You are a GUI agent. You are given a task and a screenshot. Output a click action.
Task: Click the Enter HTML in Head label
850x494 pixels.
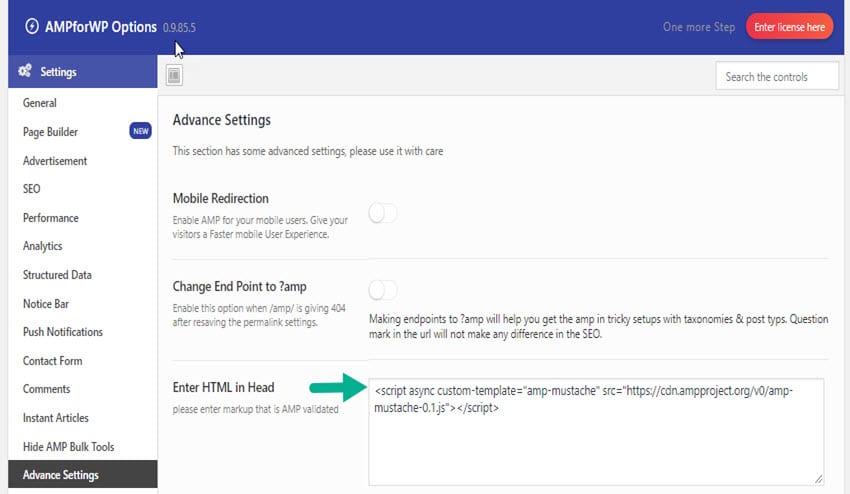click(223, 387)
